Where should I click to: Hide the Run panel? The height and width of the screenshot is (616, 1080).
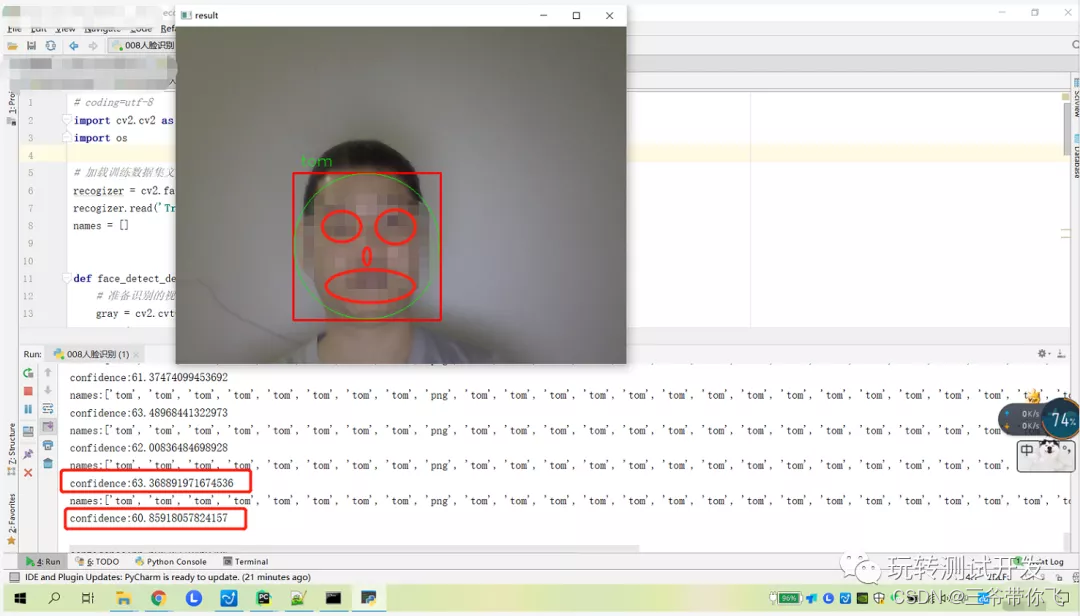(x=1061, y=353)
